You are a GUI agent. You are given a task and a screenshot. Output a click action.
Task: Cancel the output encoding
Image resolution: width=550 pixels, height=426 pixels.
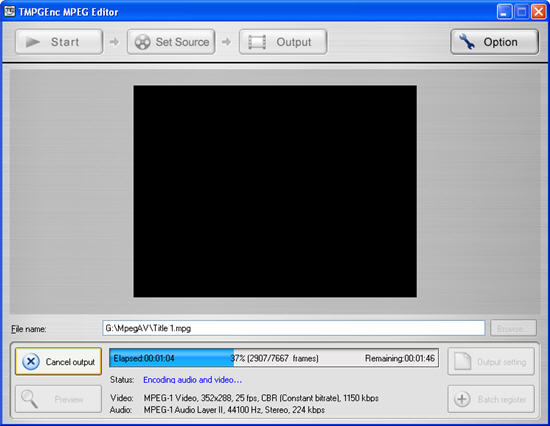58,361
